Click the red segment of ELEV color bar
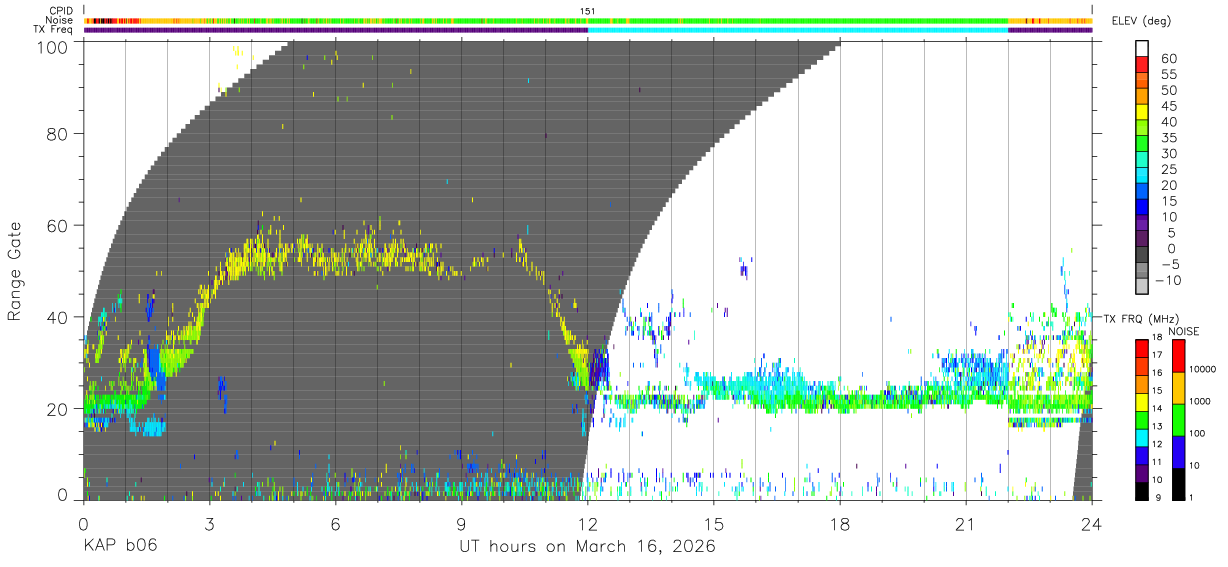Screen dimensions: 1228x567 (1142, 63)
